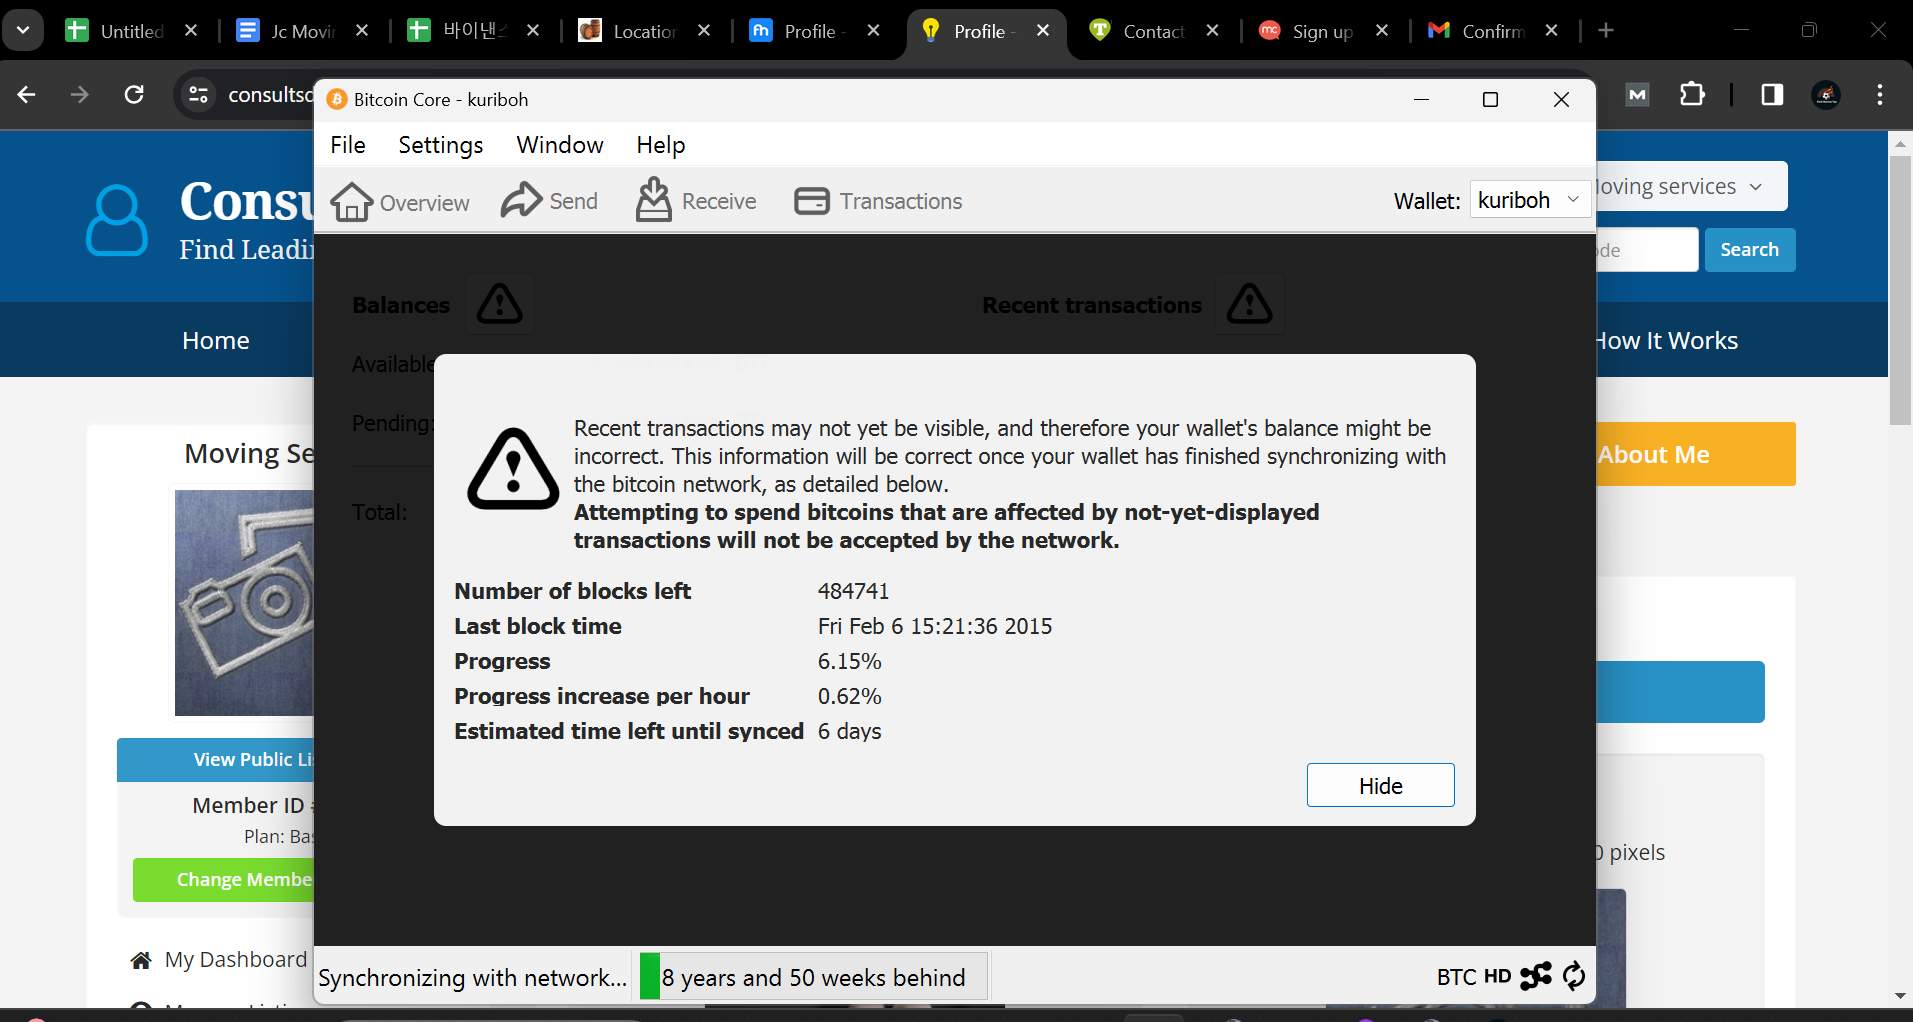Screen dimensions: 1913x1022
Task: Click the 'Fri Feb 6 15:21:36 2015' value
Action: coord(935,626)
